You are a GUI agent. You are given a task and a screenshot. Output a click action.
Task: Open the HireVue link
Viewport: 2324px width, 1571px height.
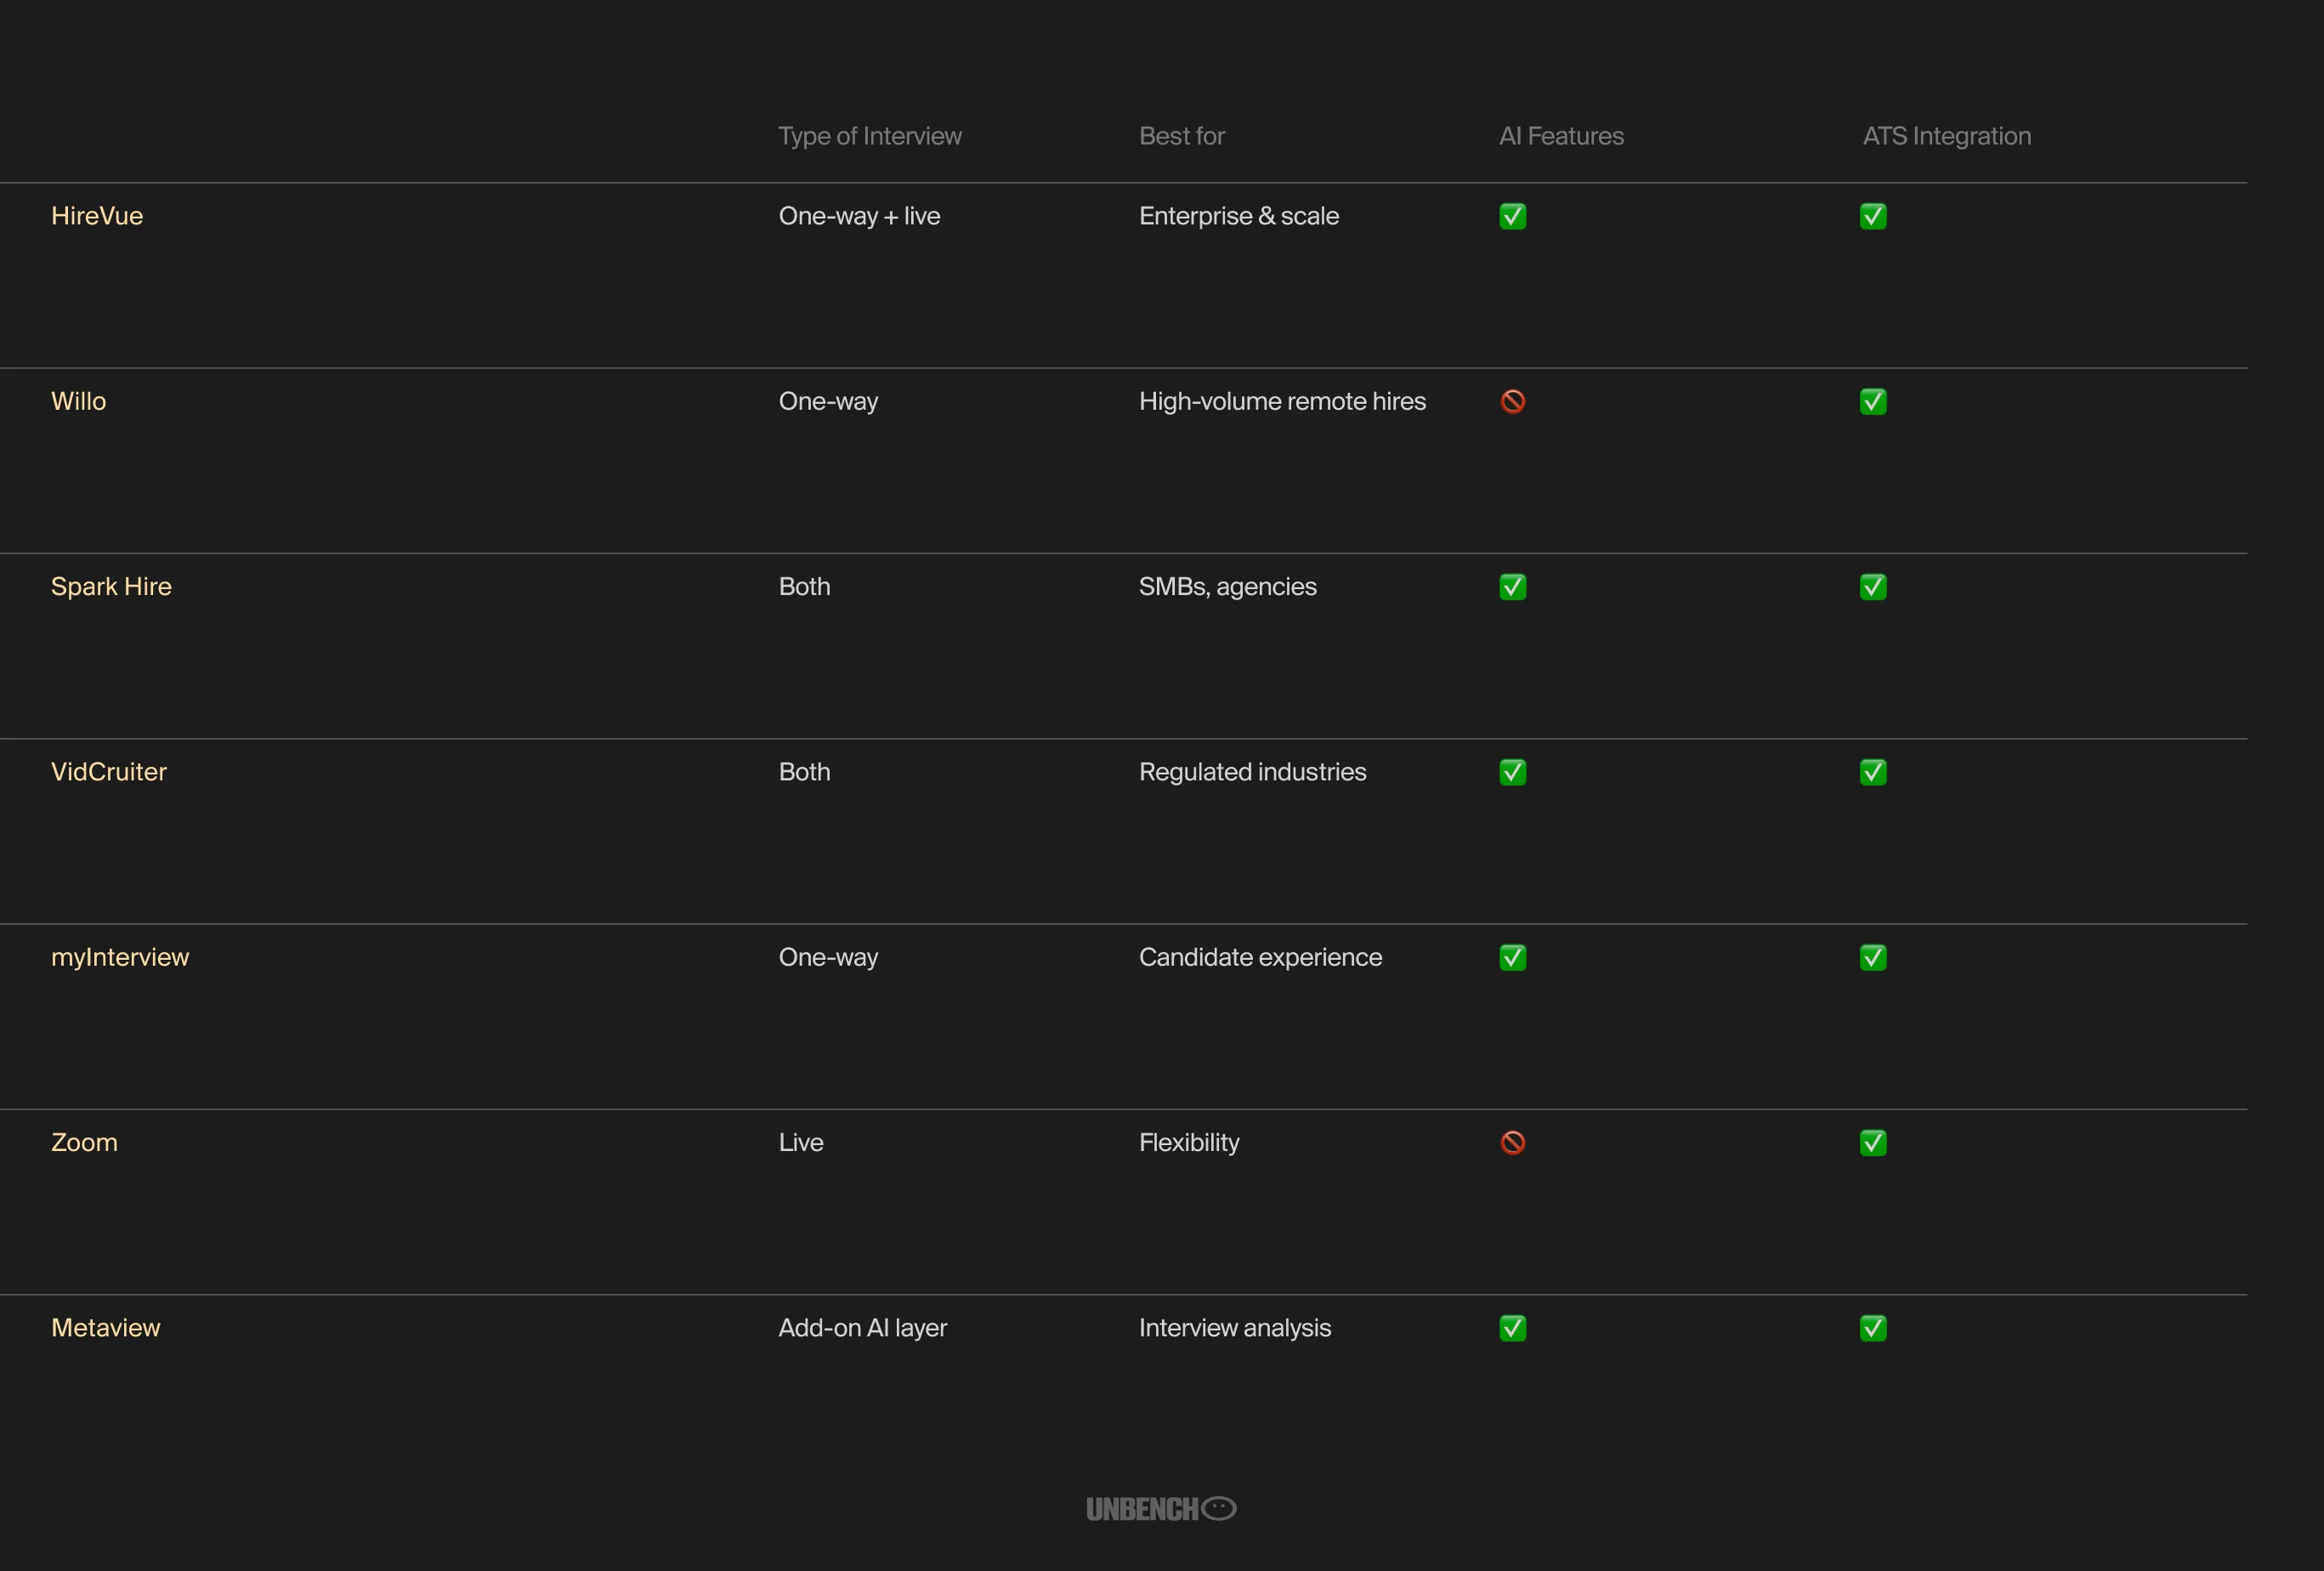(x=97, y=216)
